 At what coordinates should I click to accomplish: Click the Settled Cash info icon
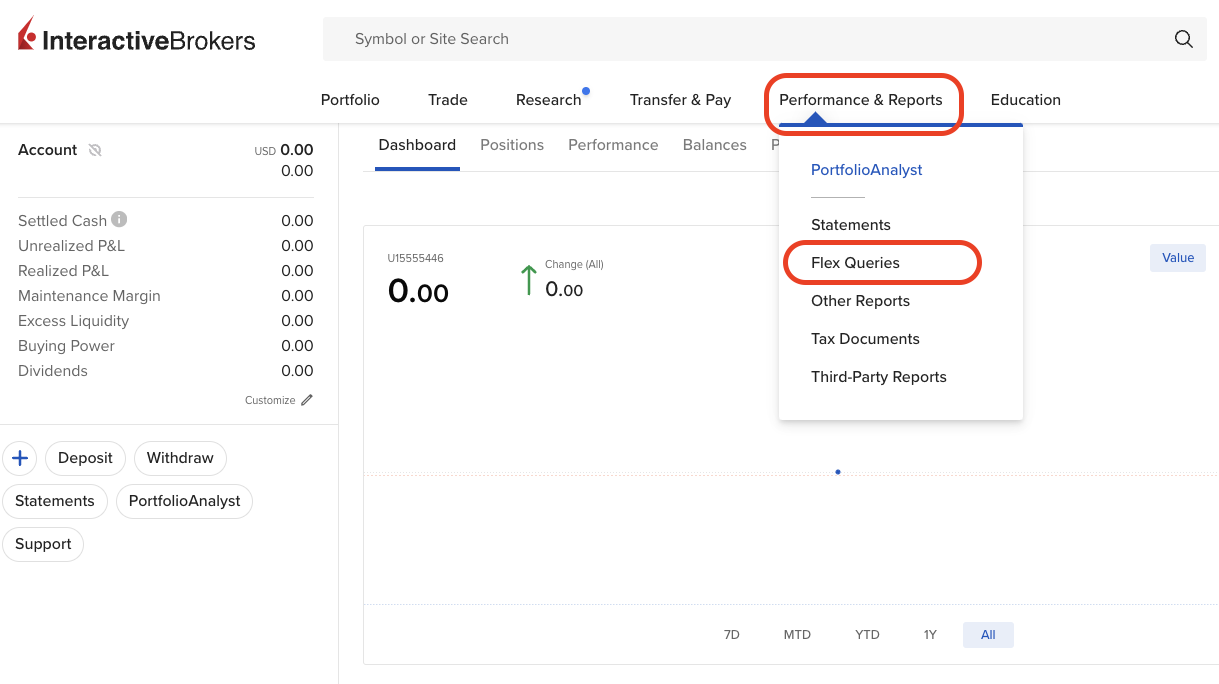[119, 220]
